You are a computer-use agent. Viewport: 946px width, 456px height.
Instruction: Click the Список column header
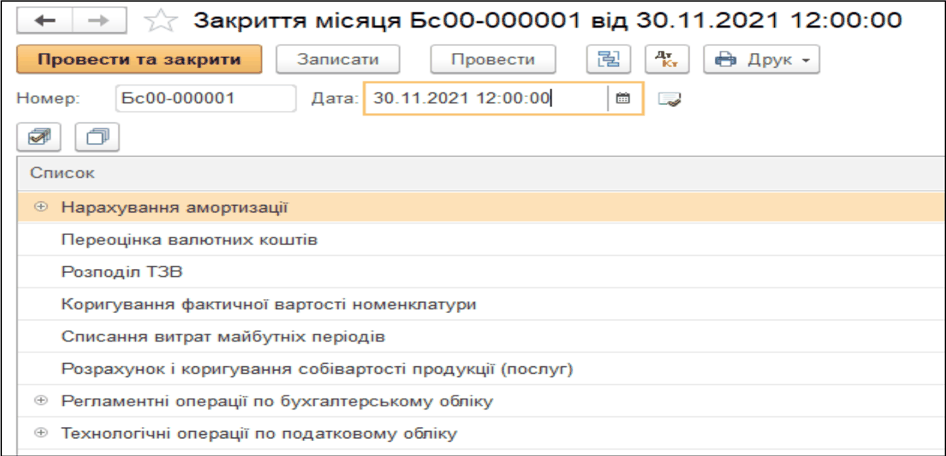pyautogui.click(x=481, y=173)
